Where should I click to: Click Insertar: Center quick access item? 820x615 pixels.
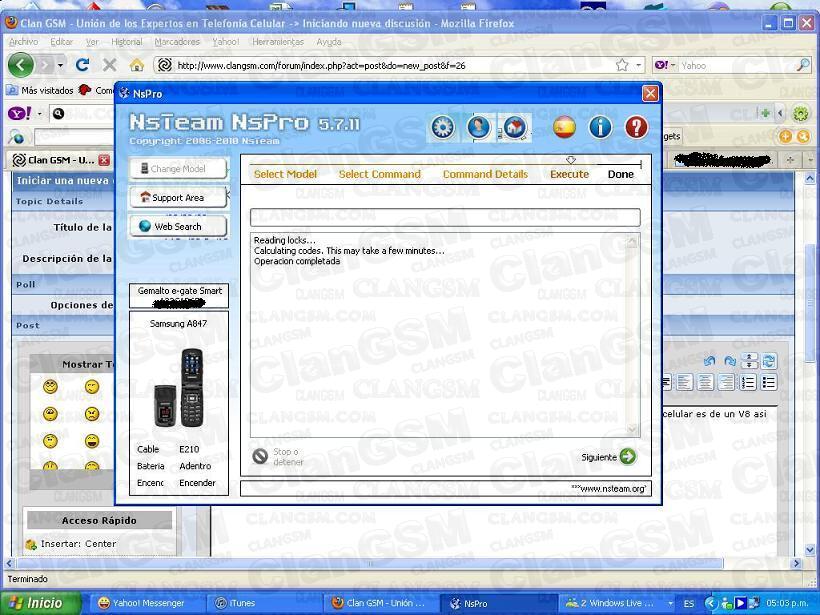click(71, 544)
